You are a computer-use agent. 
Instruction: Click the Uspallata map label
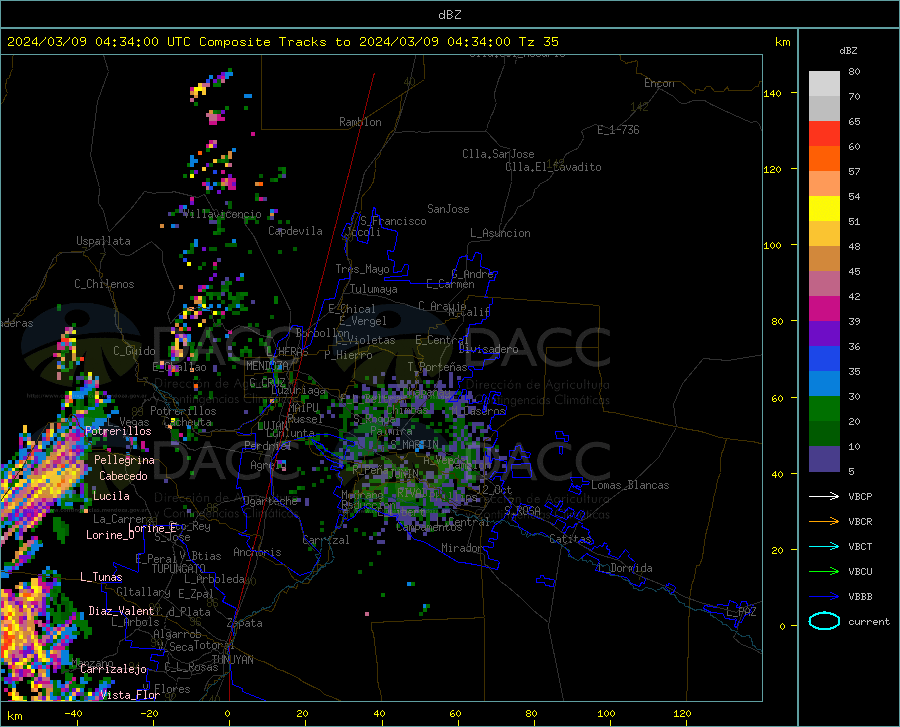click(103, 241)
